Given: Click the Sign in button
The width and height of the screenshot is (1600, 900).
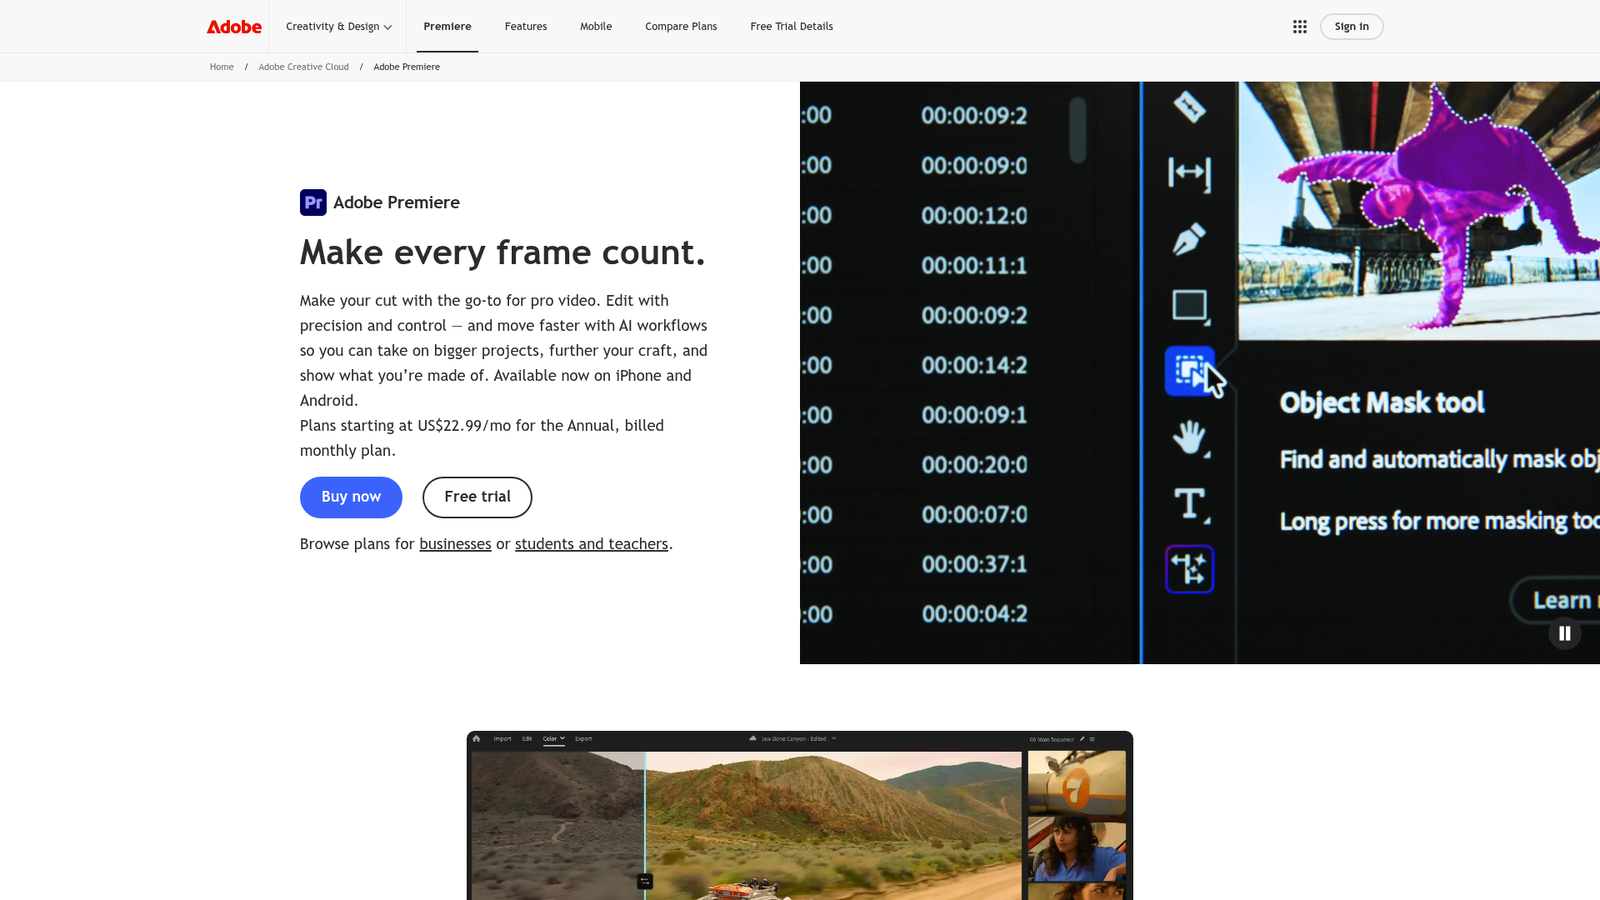Looking at the screenshot, I should 1351,27.
